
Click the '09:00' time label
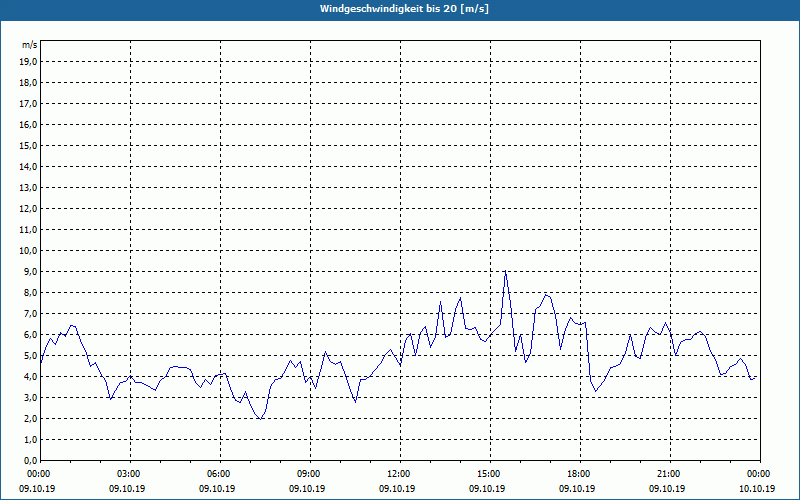point(310,474)
